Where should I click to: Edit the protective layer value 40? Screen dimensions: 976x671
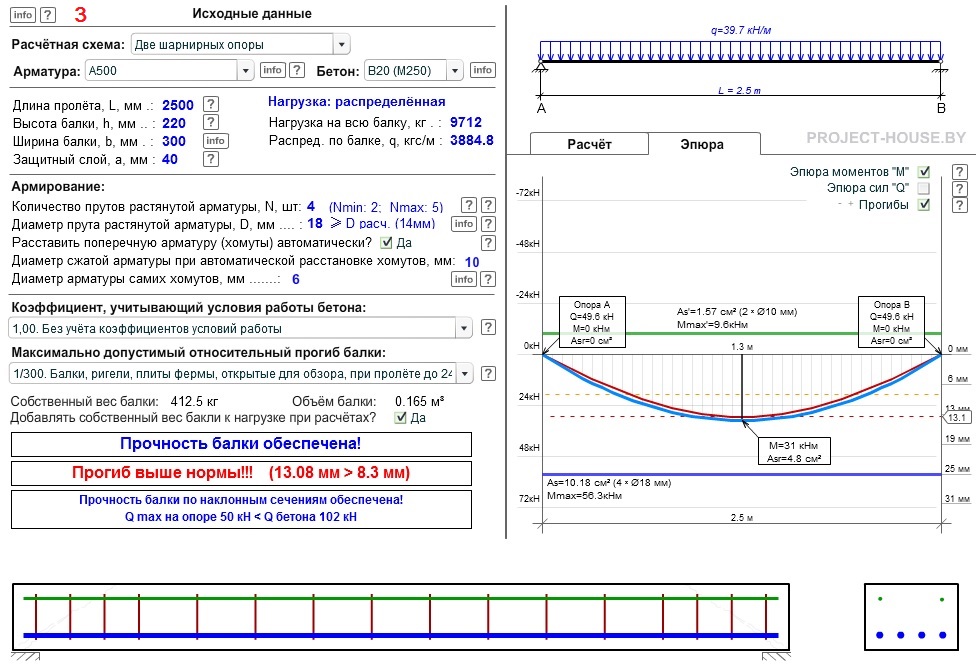(169, 159)
